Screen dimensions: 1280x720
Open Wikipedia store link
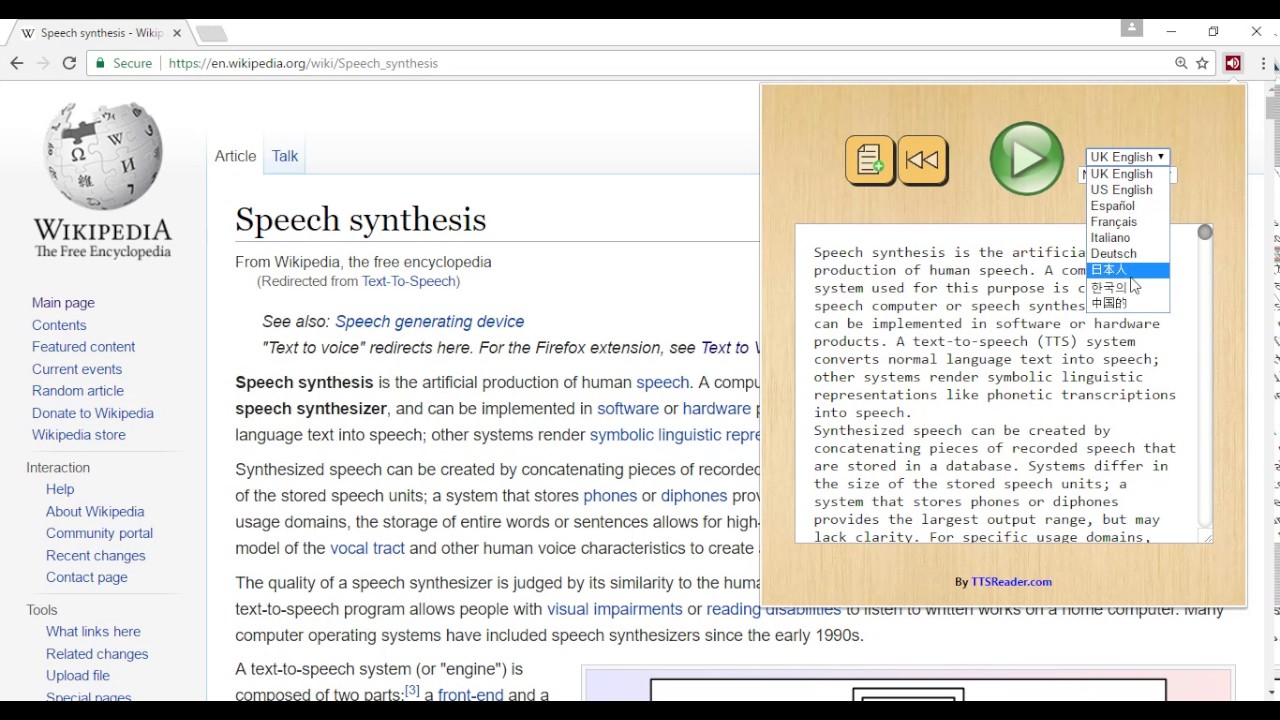pyautogui.click(x=79, y=435)
